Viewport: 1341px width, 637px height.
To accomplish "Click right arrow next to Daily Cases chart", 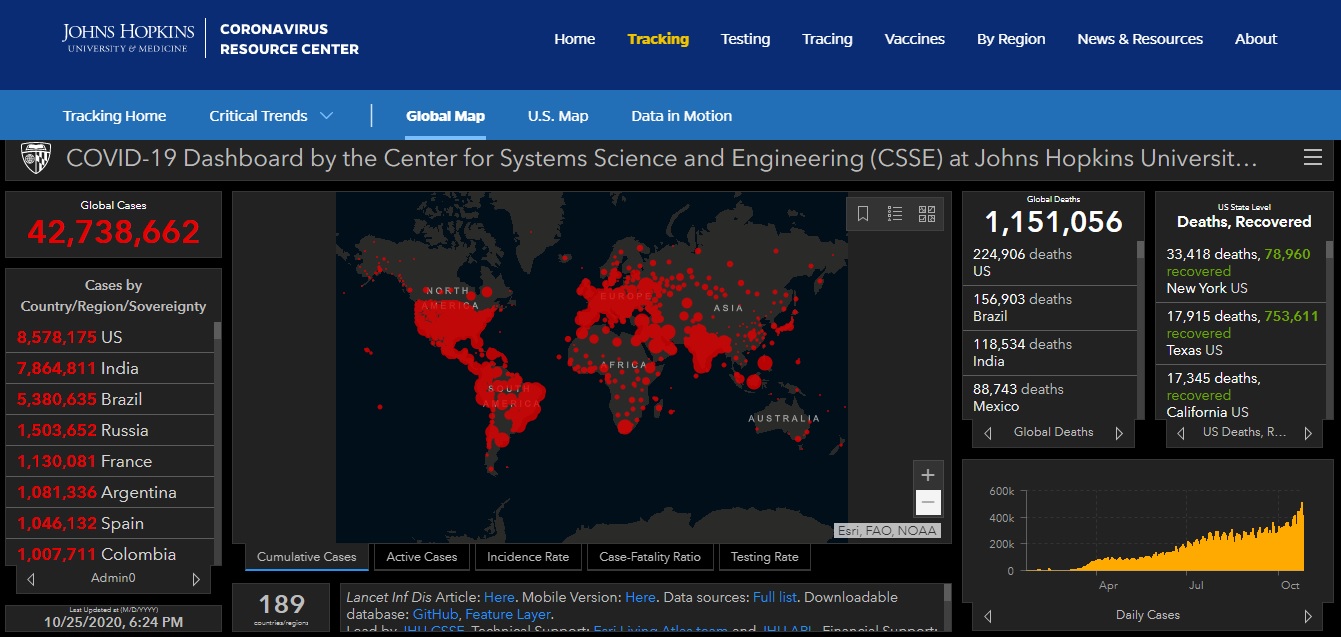I will 1308,615.
